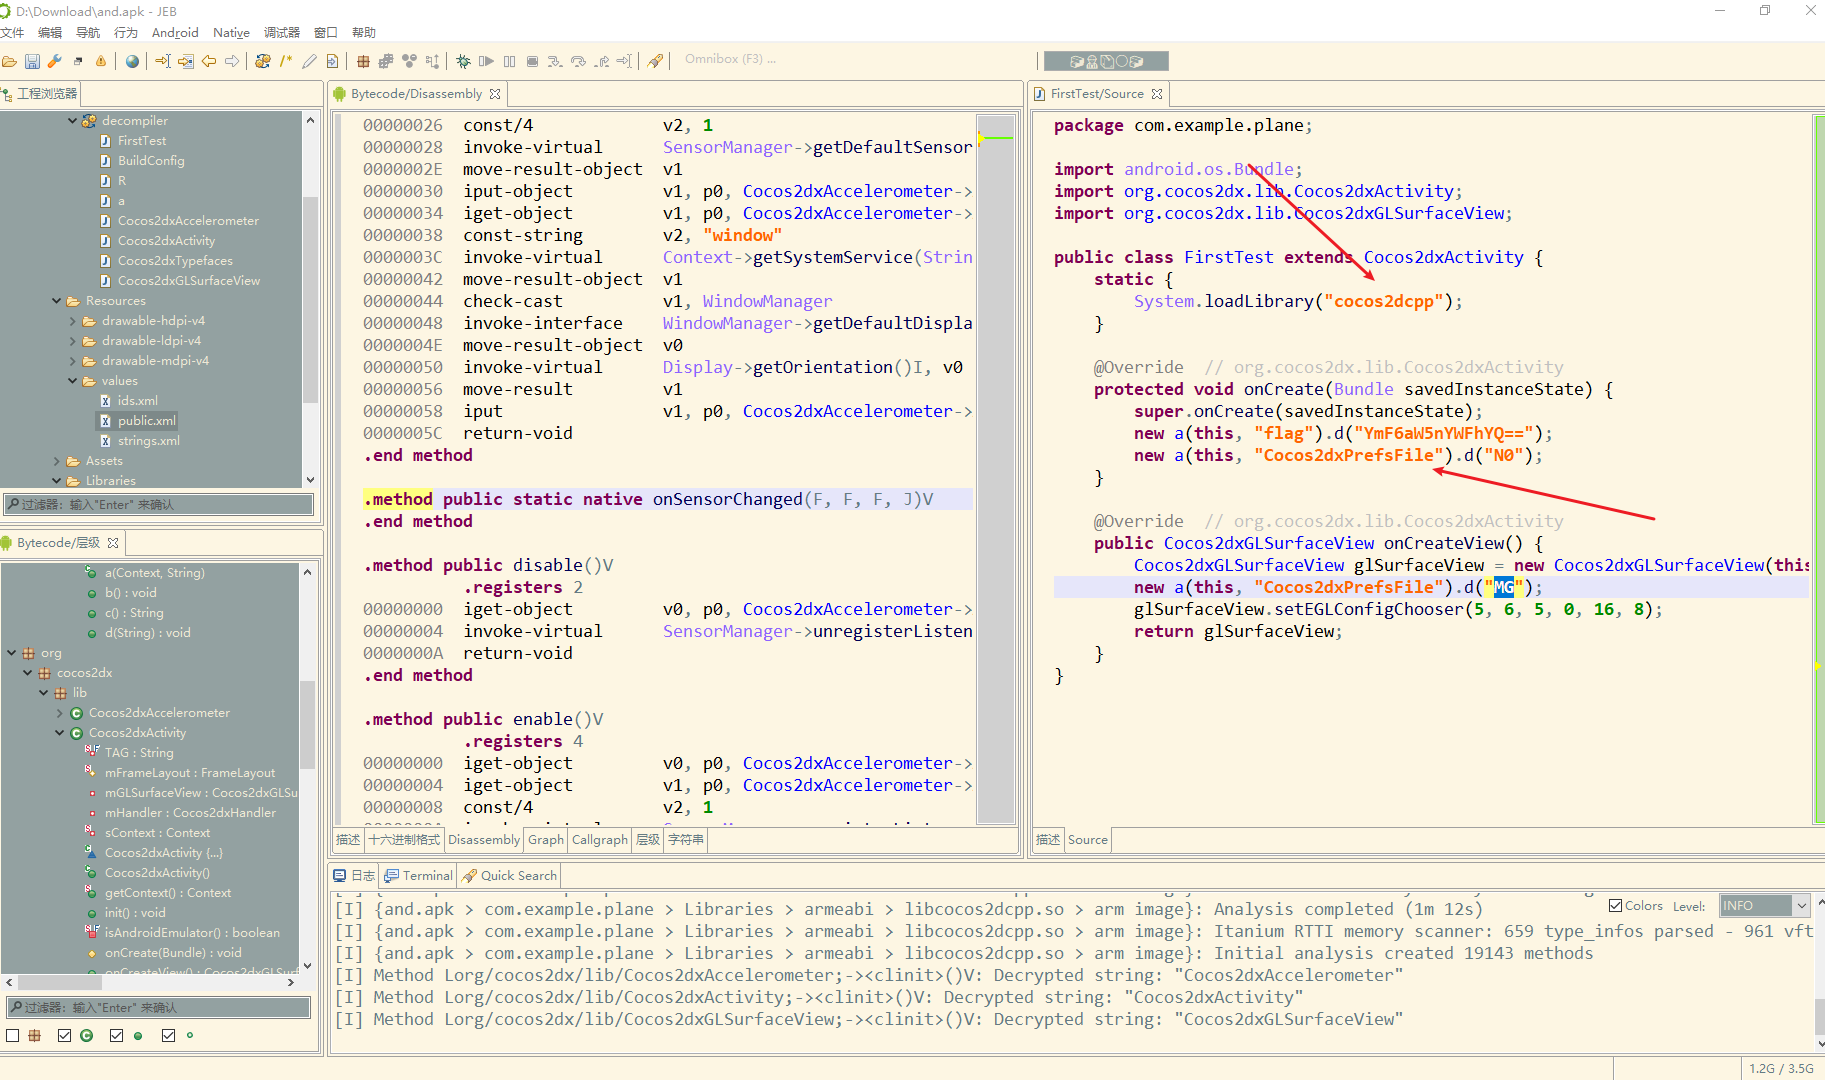The width and height of the screenshot is (1825, 1080).
Task: Click the open folder toolbar icon
Action: [9, 61]
